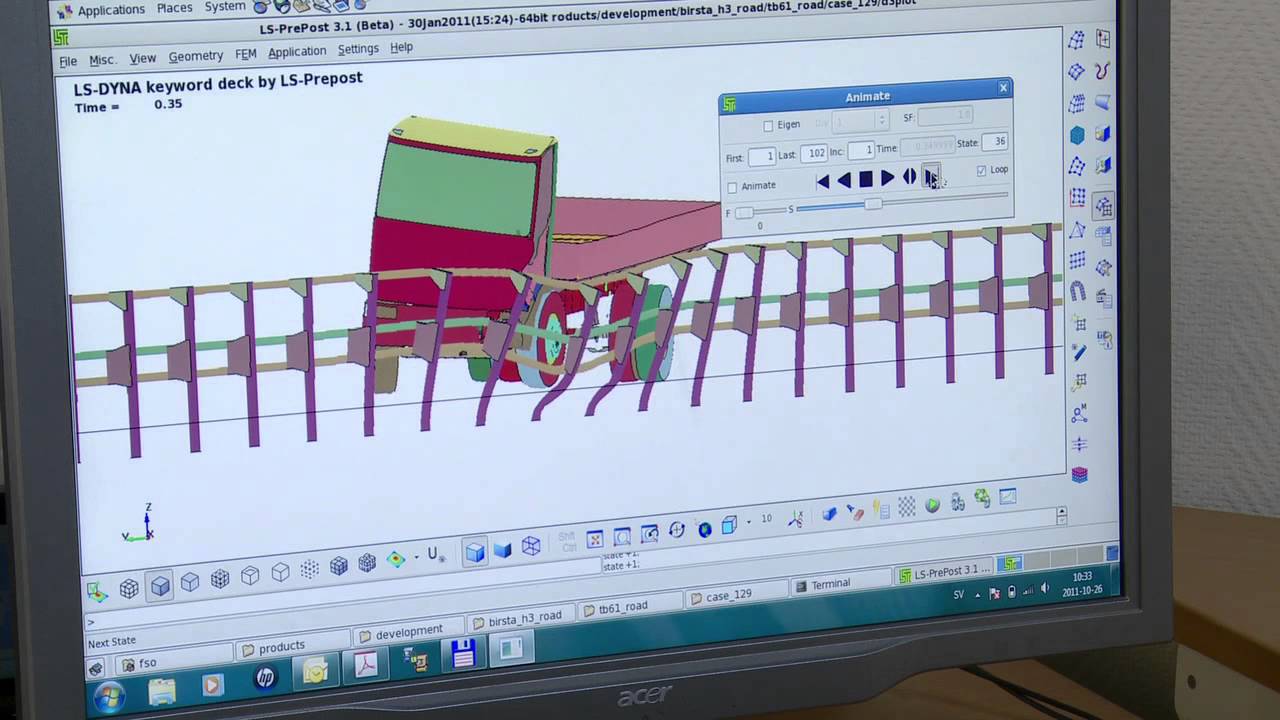Click the magnet icon in right toolbar

1078,292
